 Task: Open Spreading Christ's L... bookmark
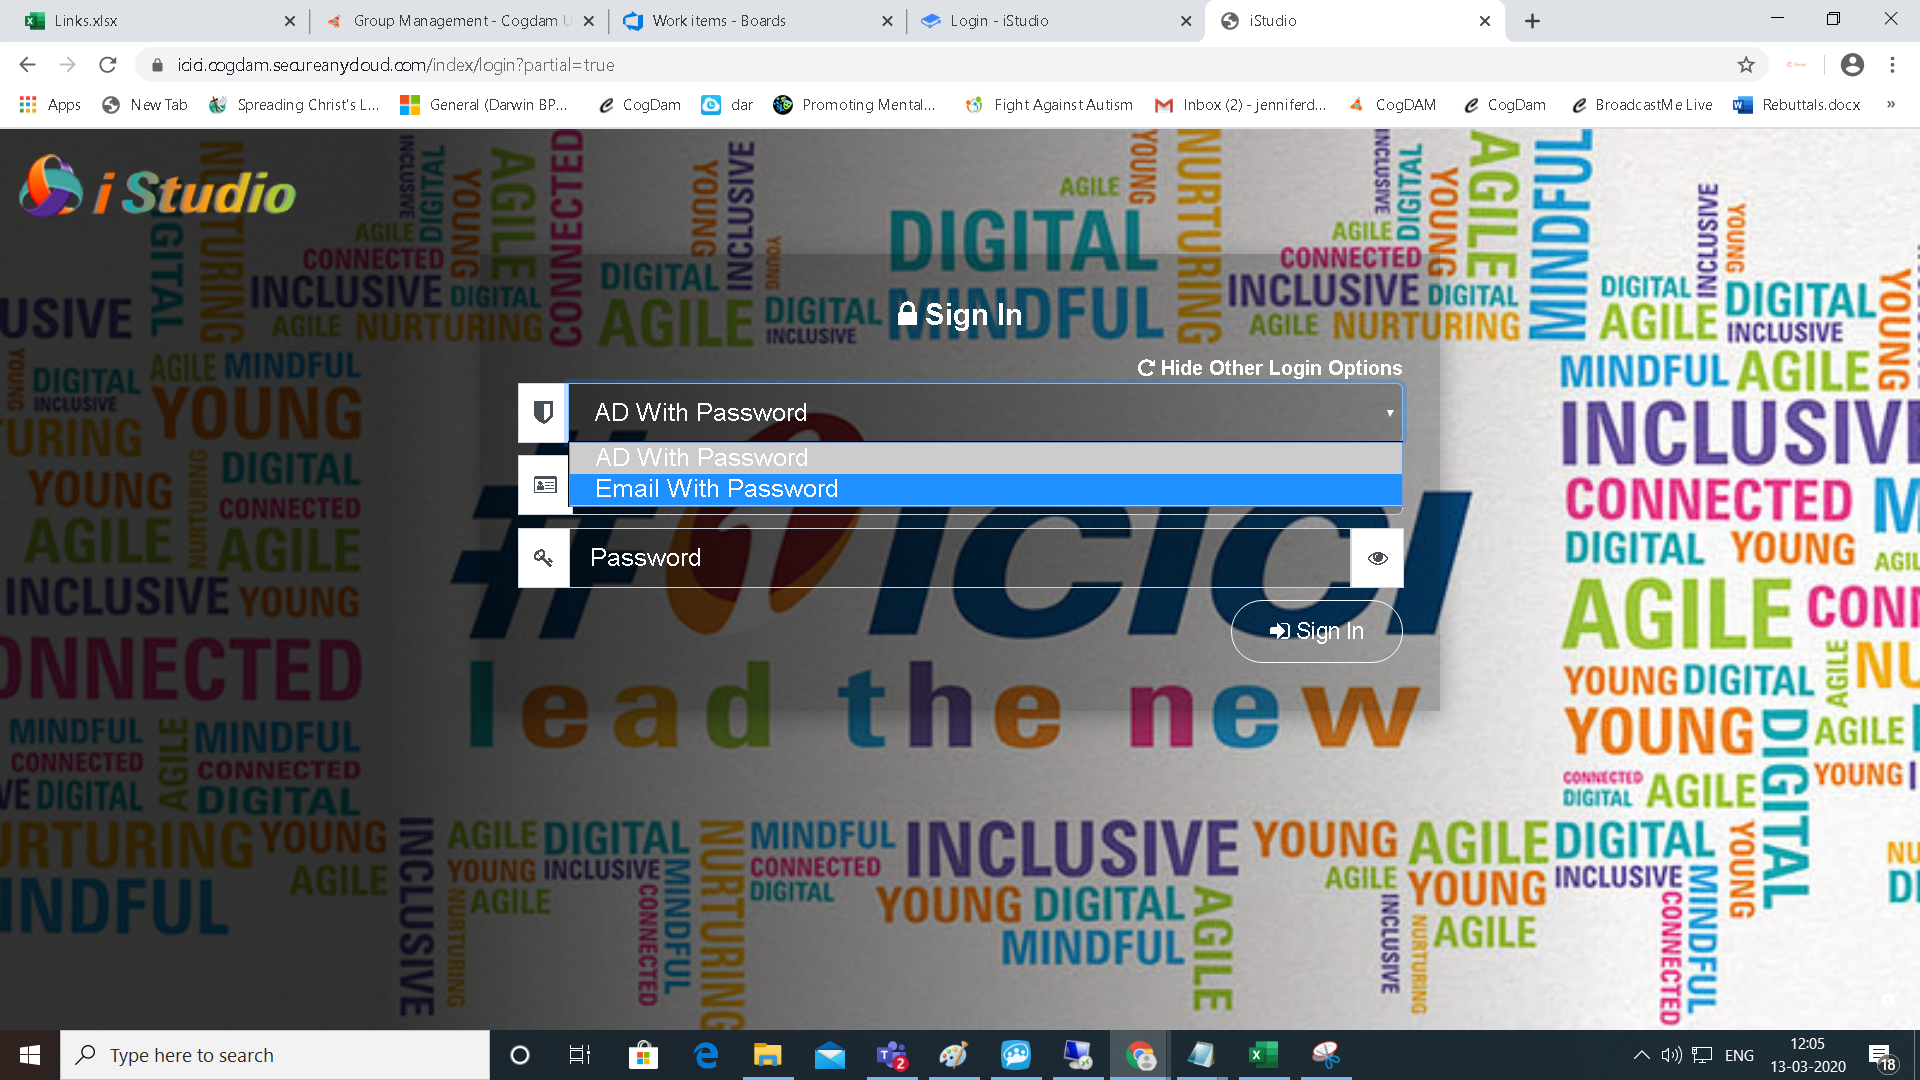click(x=294, y=105)
